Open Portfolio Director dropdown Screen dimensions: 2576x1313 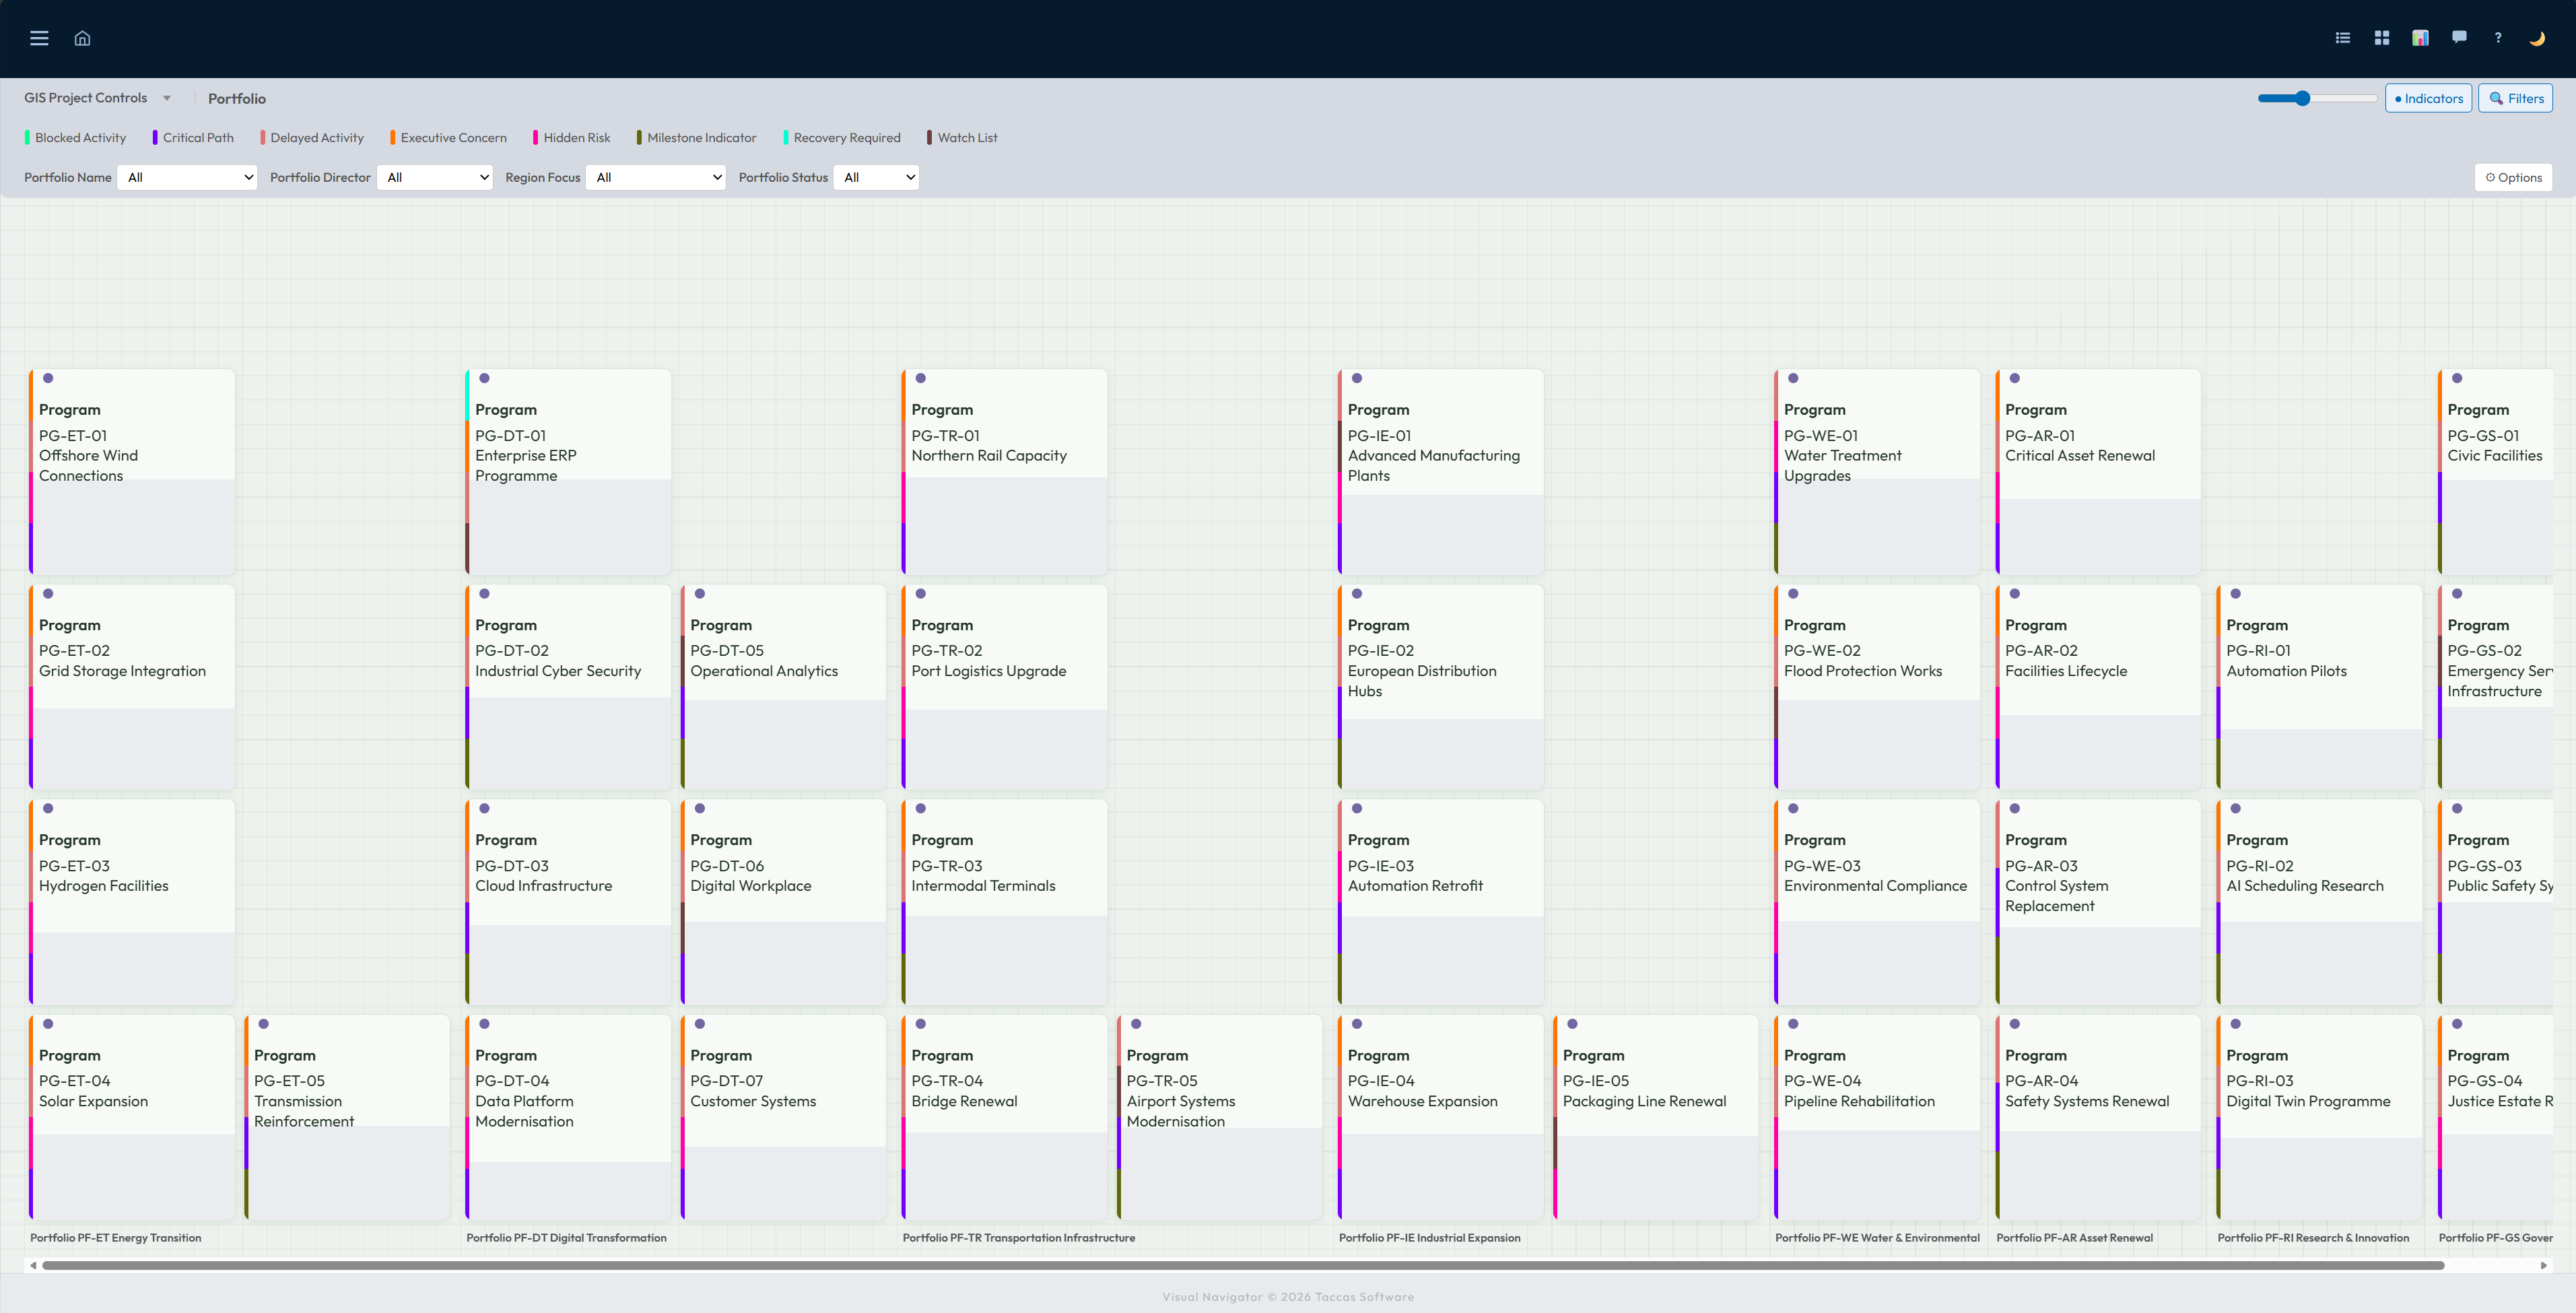435,177
